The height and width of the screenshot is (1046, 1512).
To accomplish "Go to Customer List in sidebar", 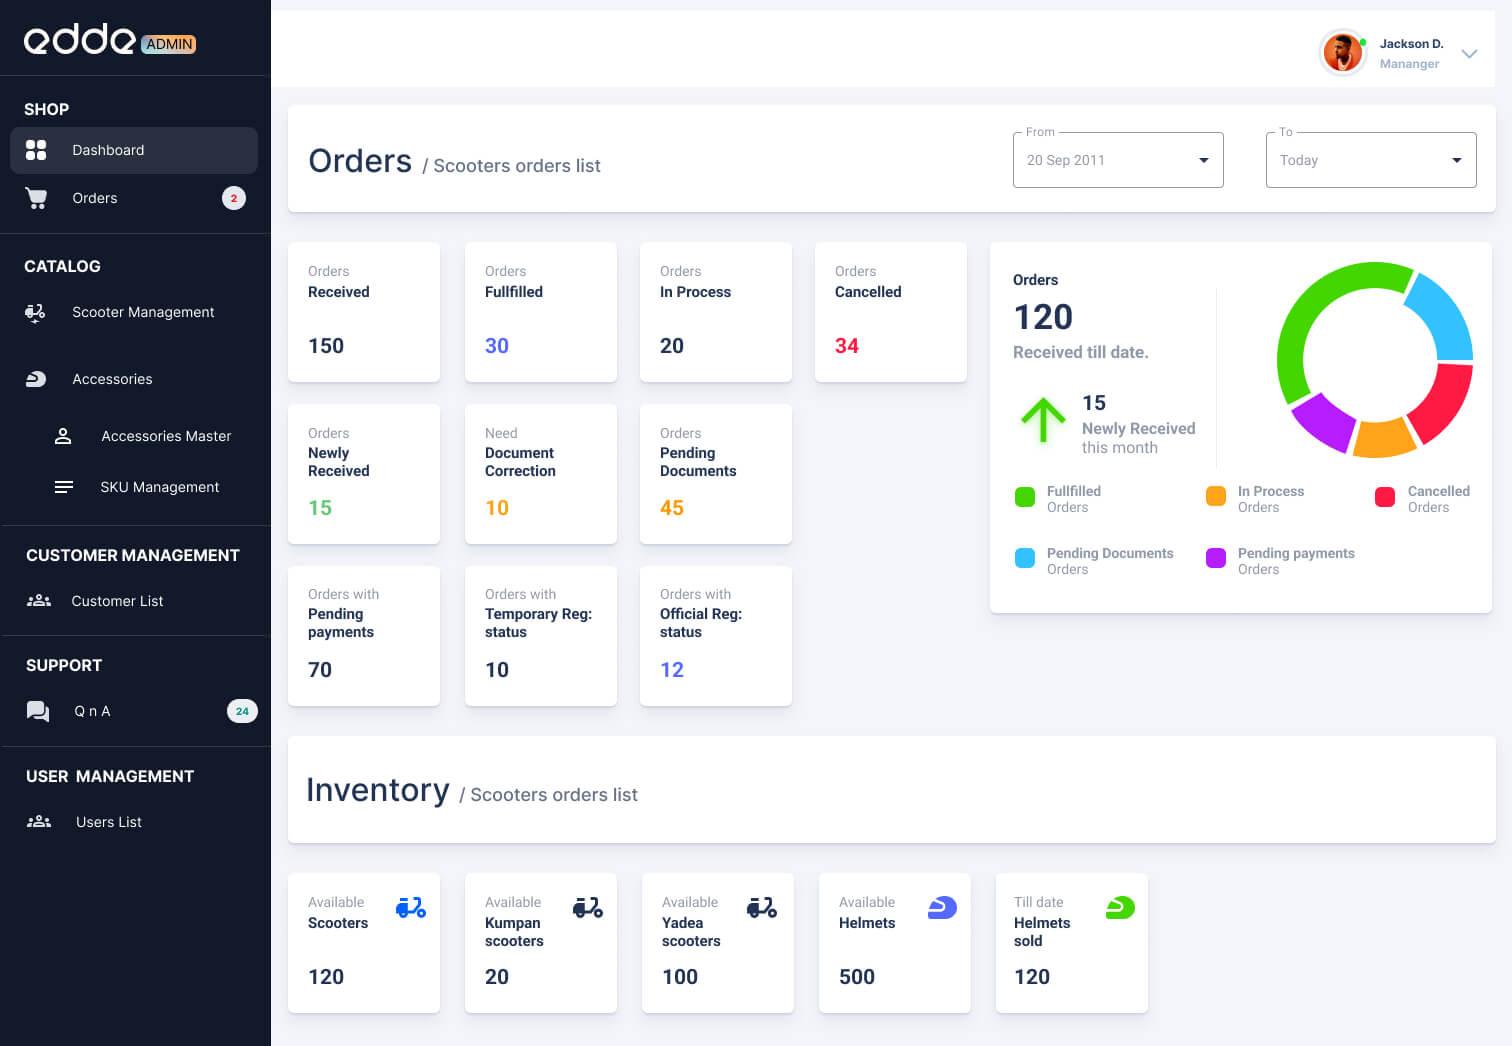I will [117, 601].
